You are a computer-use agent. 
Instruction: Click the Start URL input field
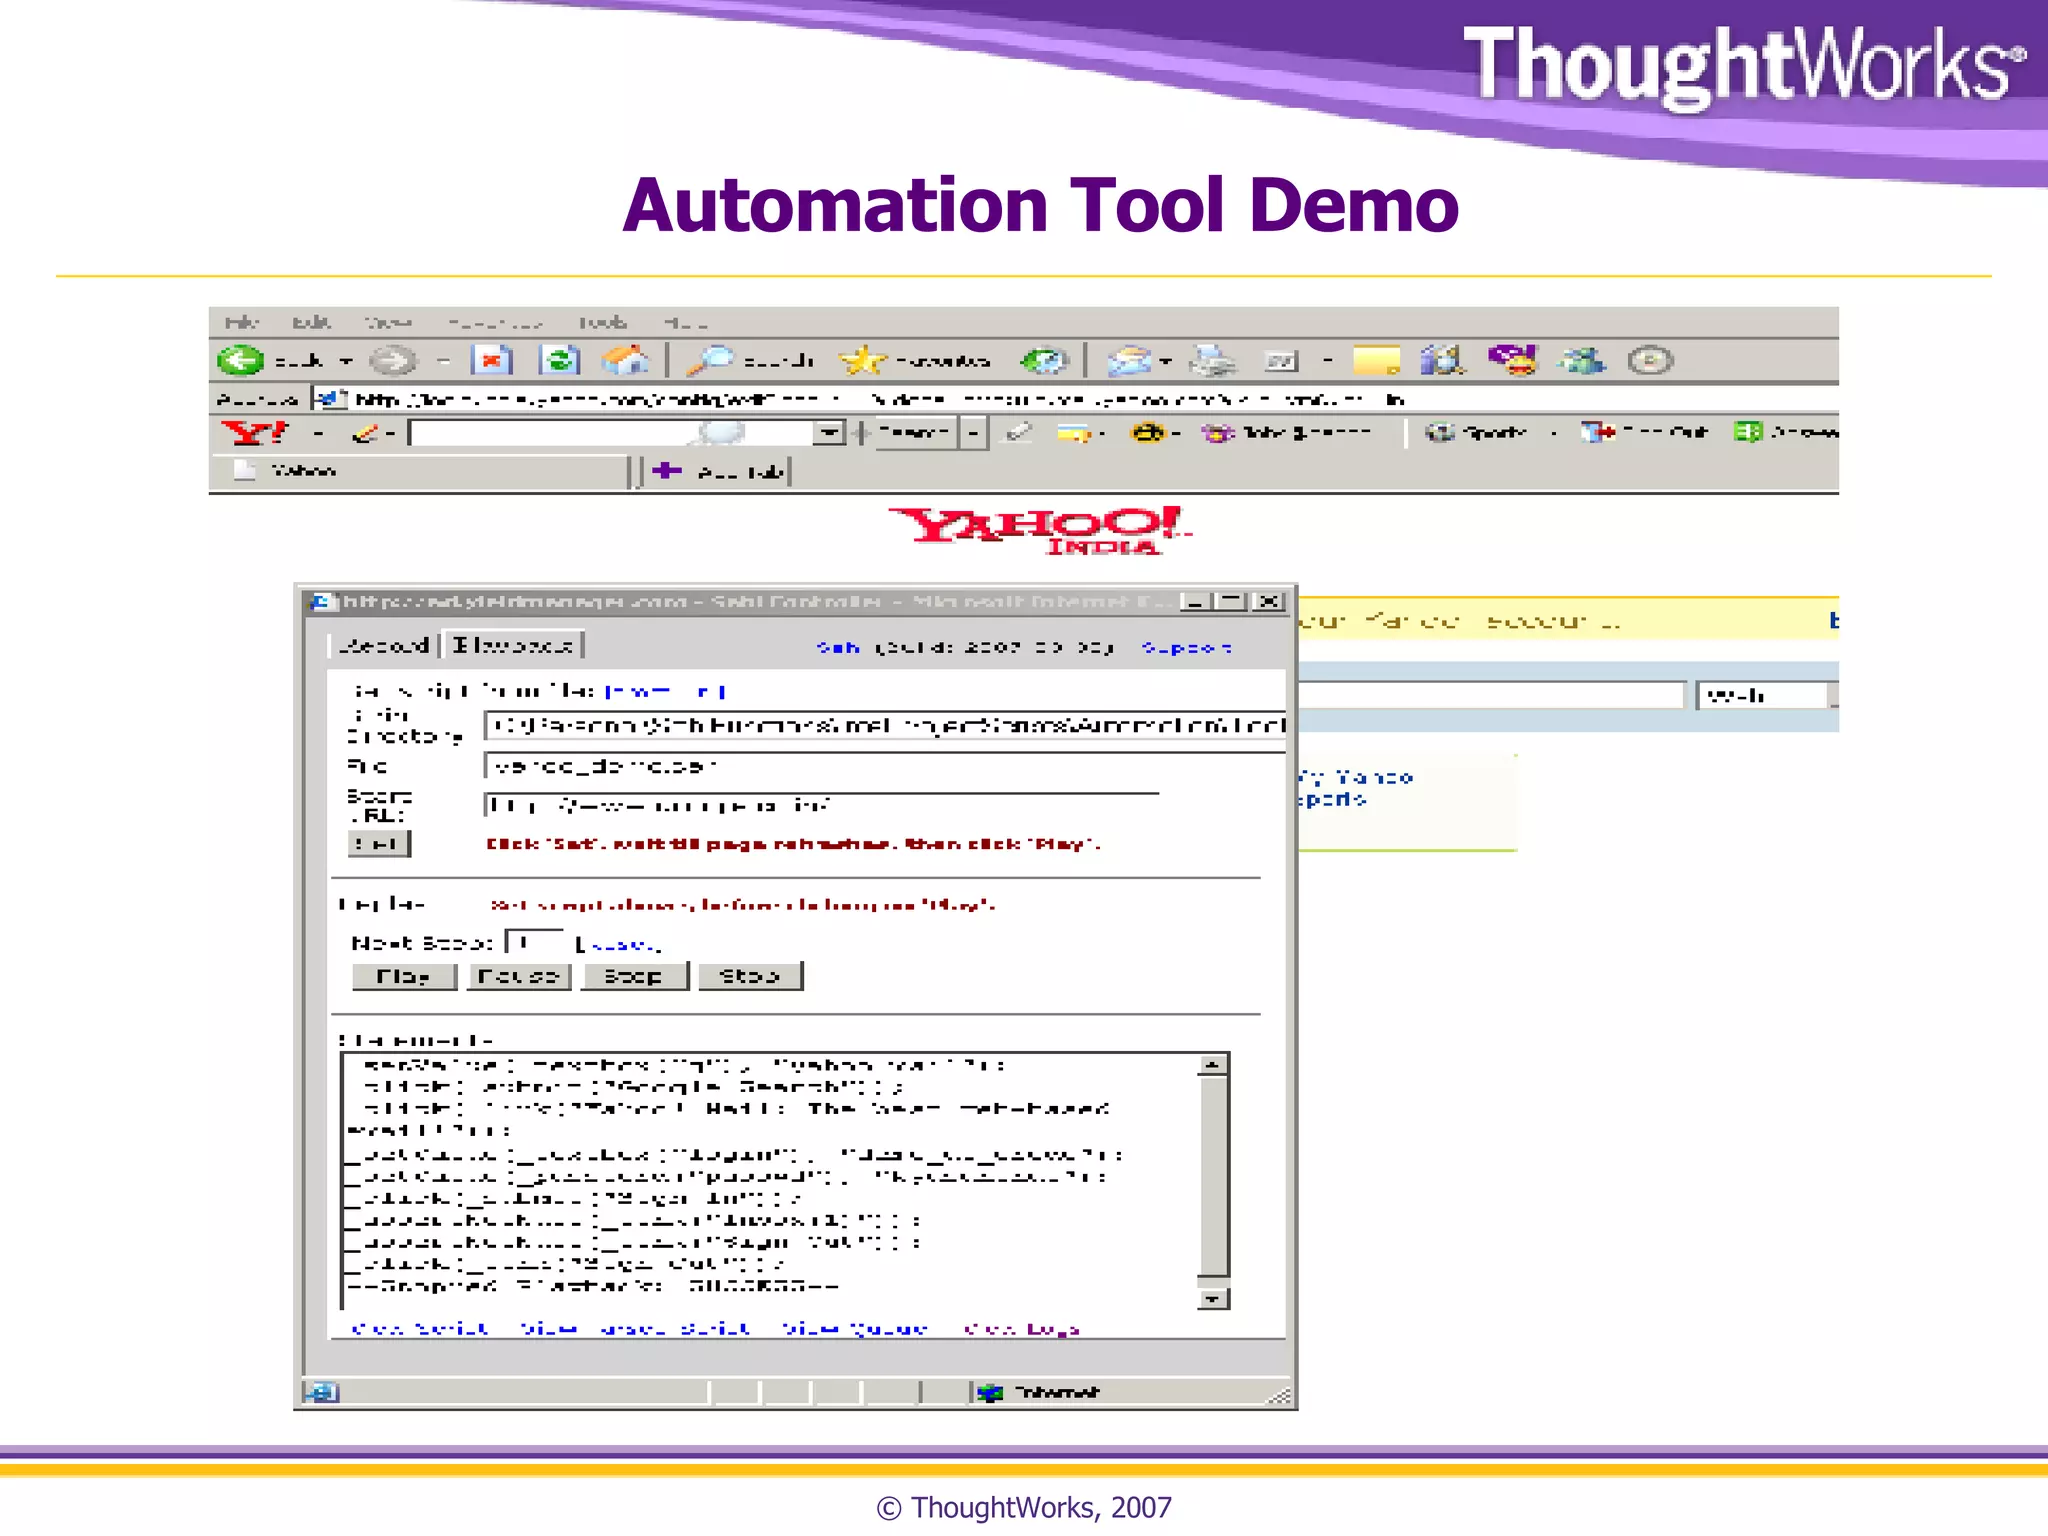coord(822,806)
